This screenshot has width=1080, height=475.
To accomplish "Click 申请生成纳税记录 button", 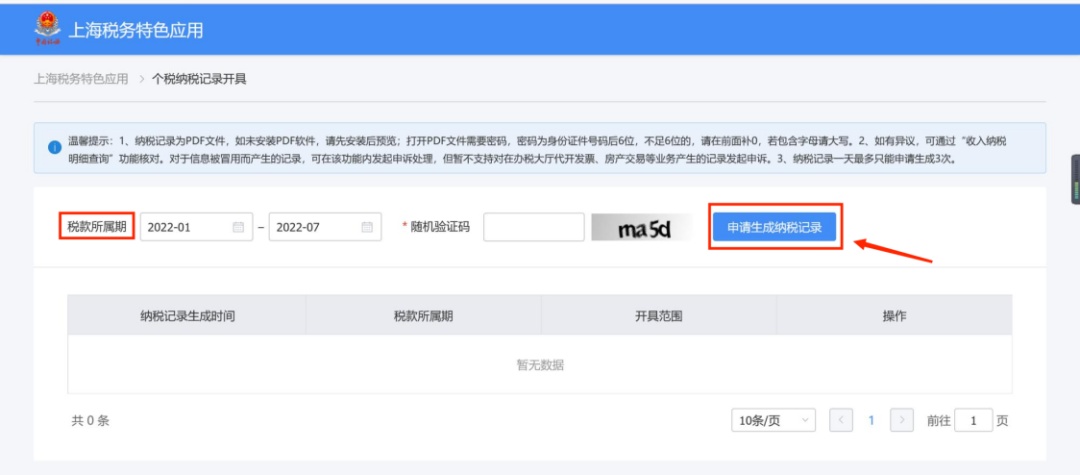I will 774,227.
